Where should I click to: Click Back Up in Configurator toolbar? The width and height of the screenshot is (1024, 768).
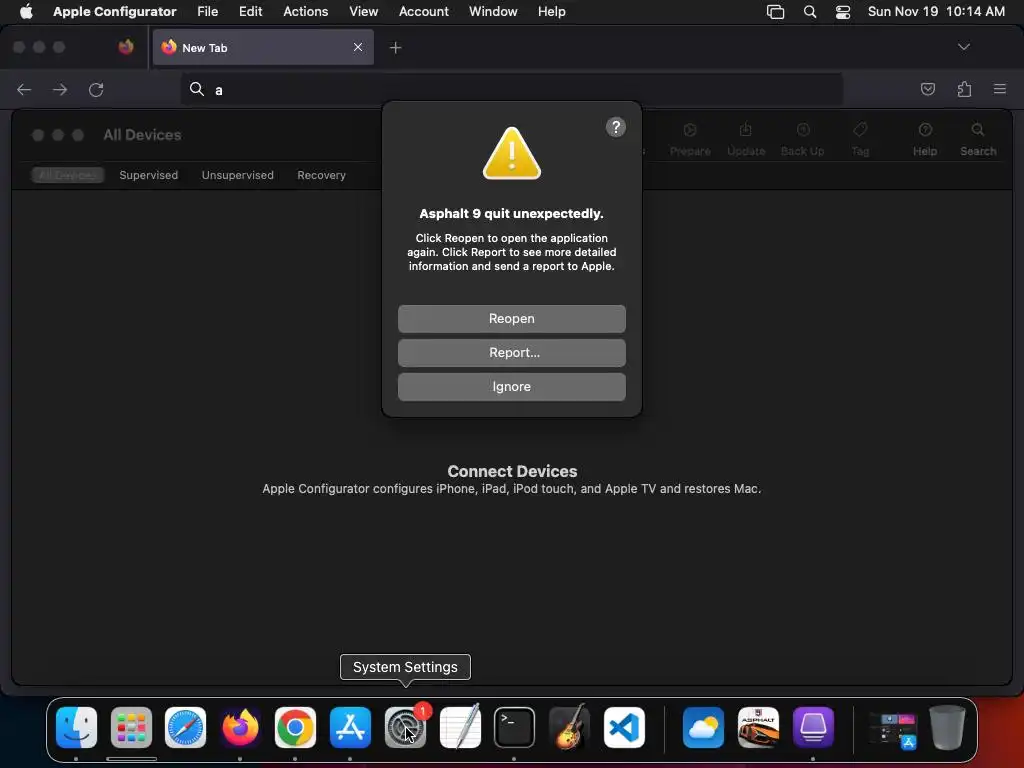pyautogui.click(x=803, y=140)
